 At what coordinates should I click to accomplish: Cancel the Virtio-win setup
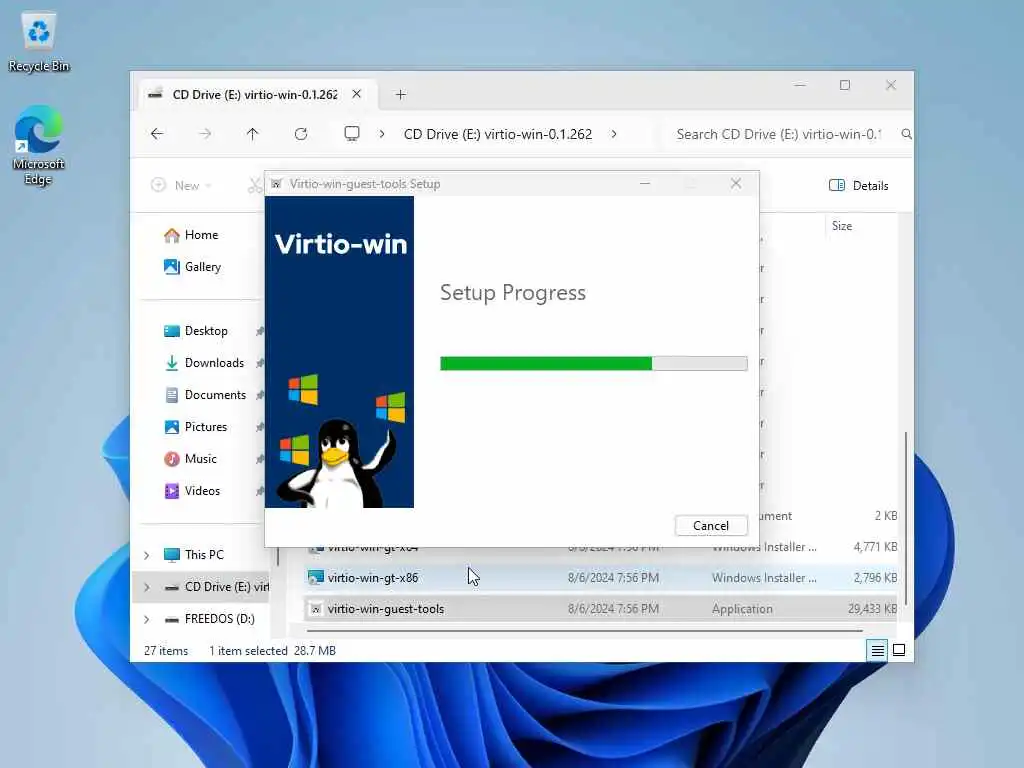tap(711, 526)
